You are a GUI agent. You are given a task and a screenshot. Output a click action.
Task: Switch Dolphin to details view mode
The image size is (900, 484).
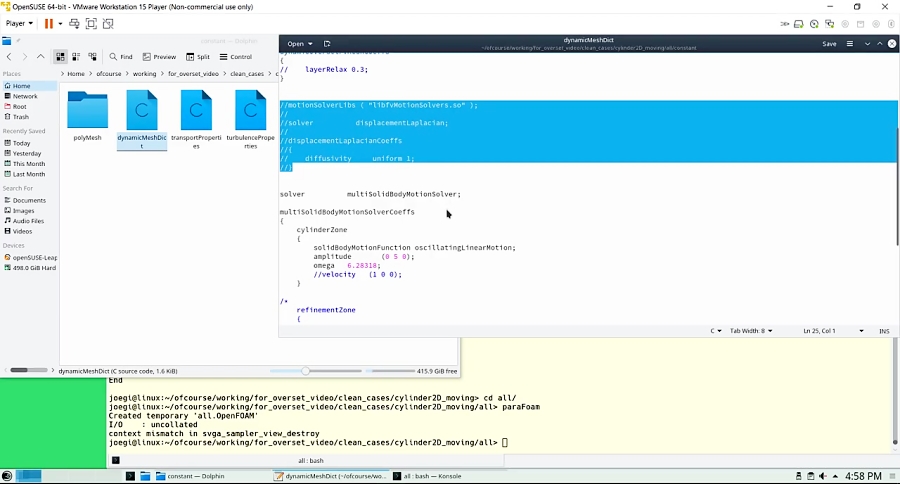(93, 57)
